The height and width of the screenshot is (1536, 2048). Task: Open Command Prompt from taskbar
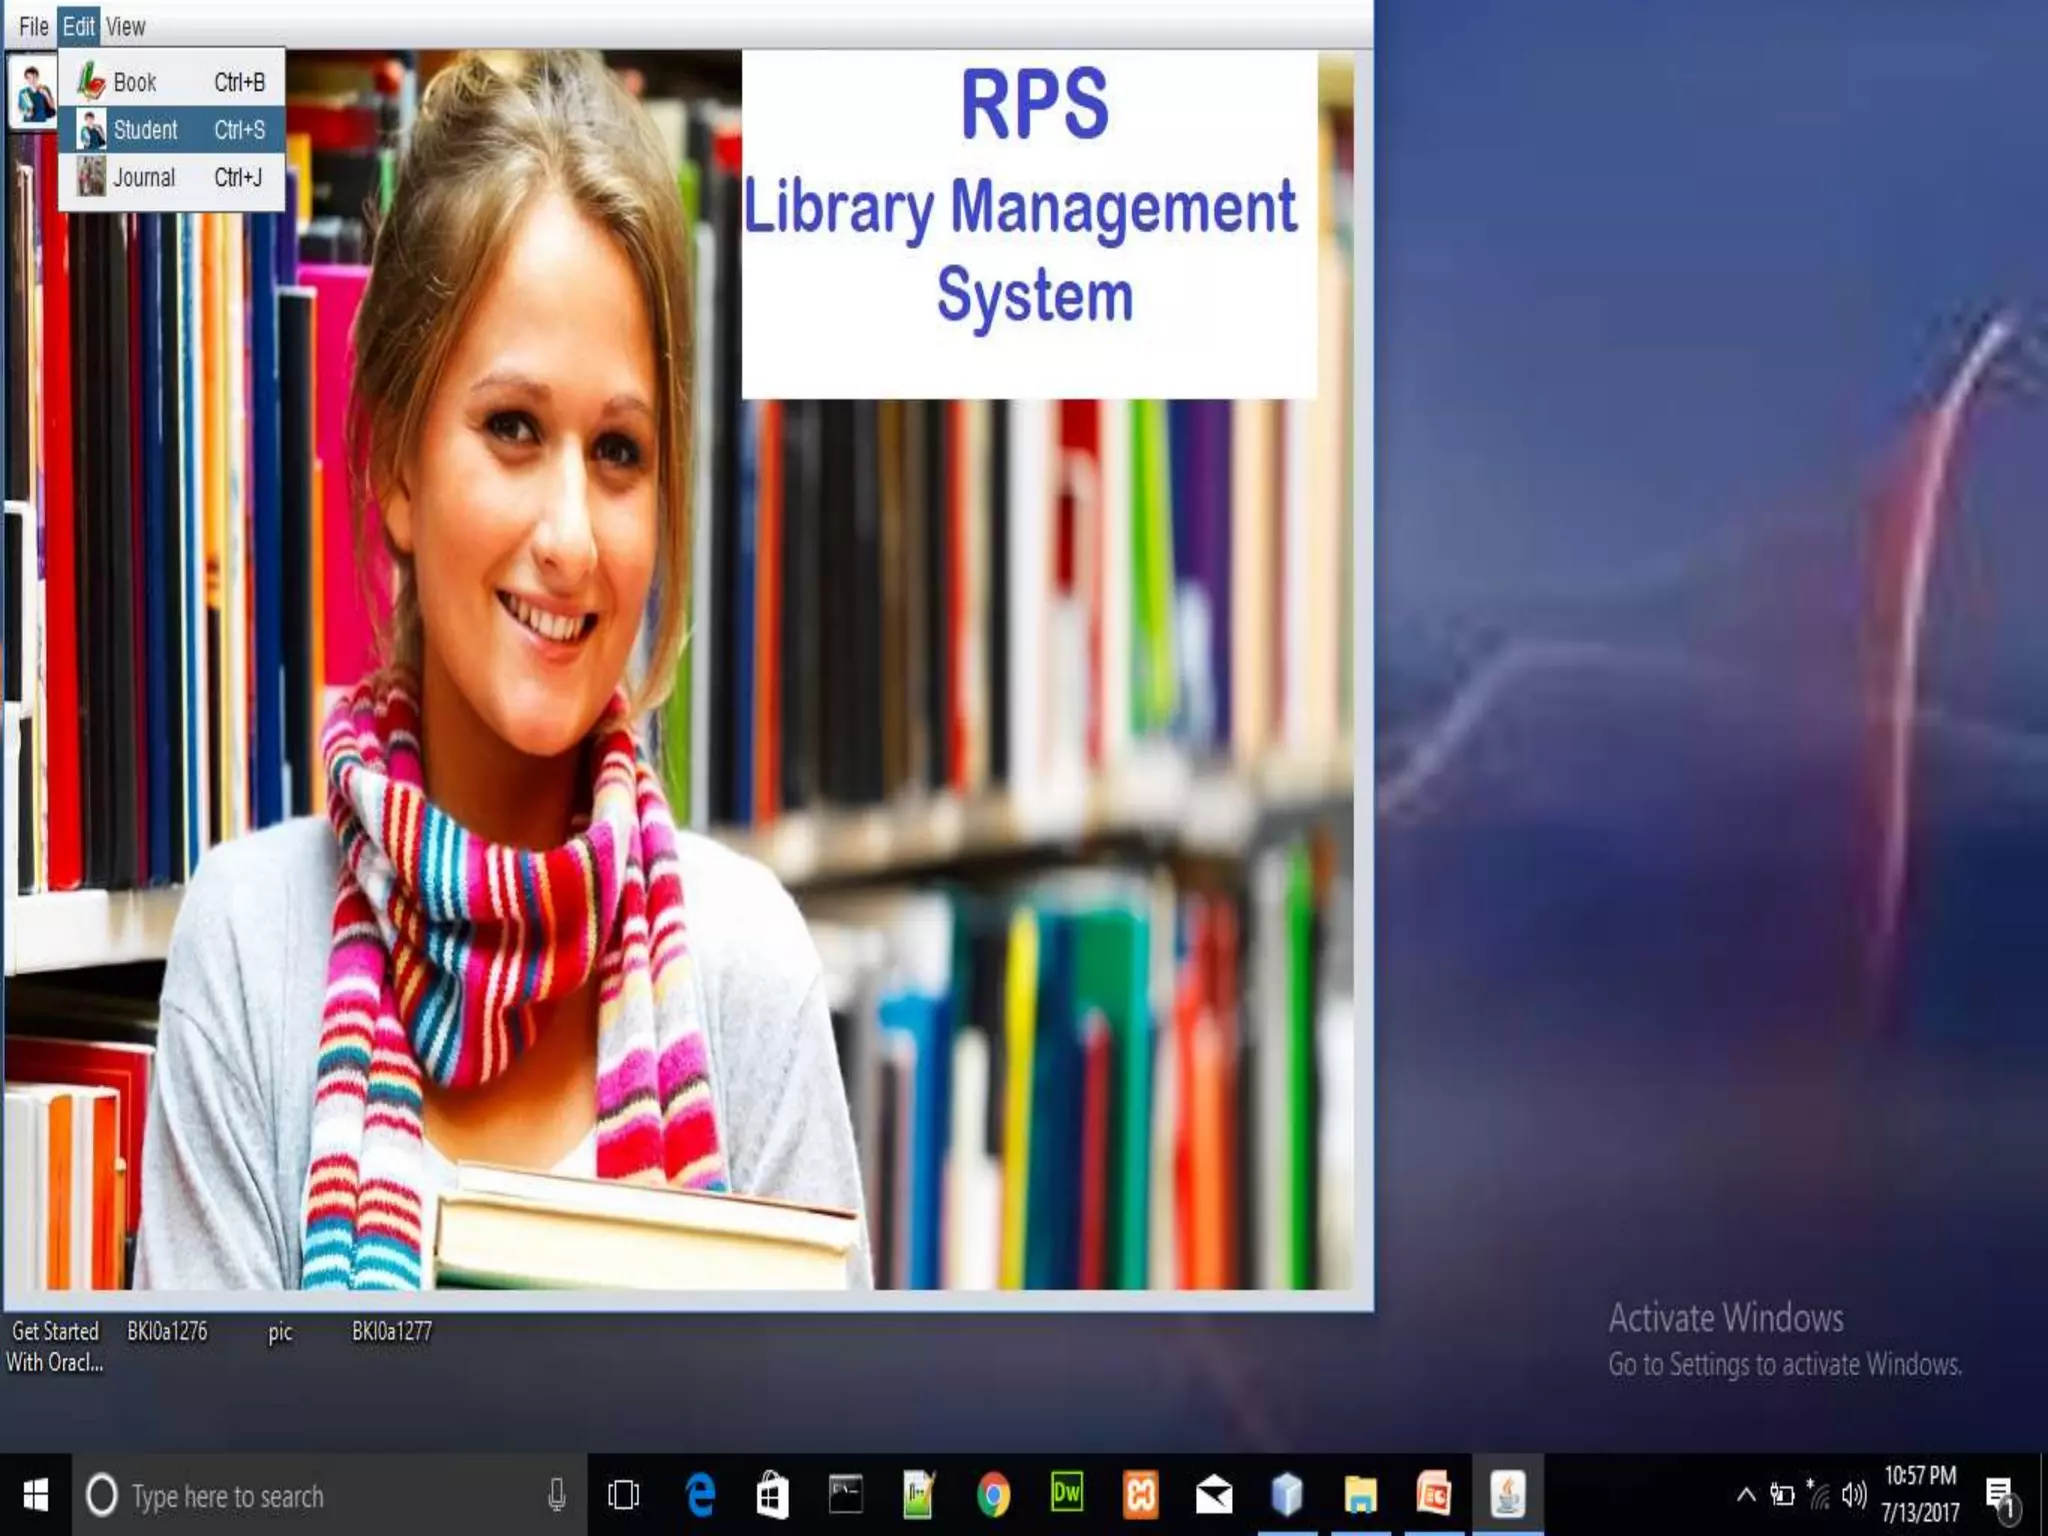coord(846,1496)
